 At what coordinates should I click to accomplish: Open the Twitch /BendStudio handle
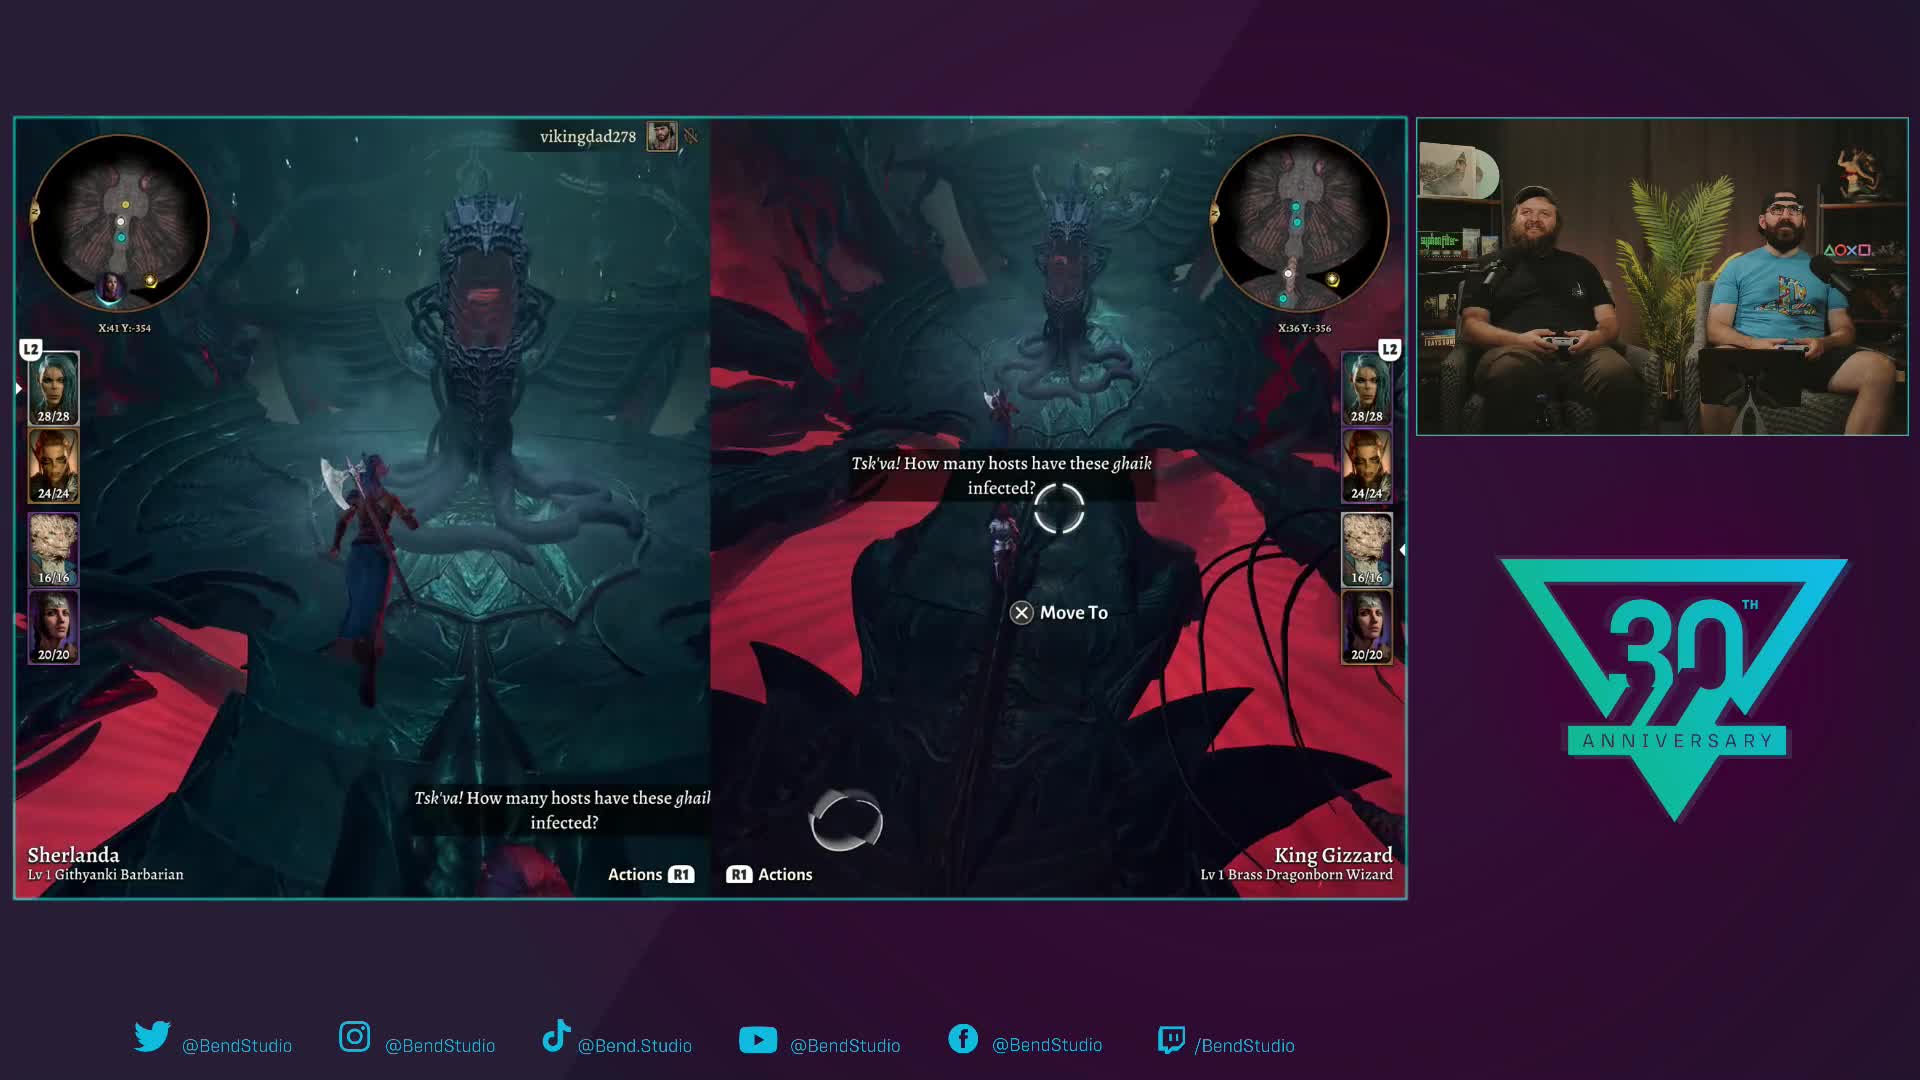pyautogui.click(x=1244, y=1046)
